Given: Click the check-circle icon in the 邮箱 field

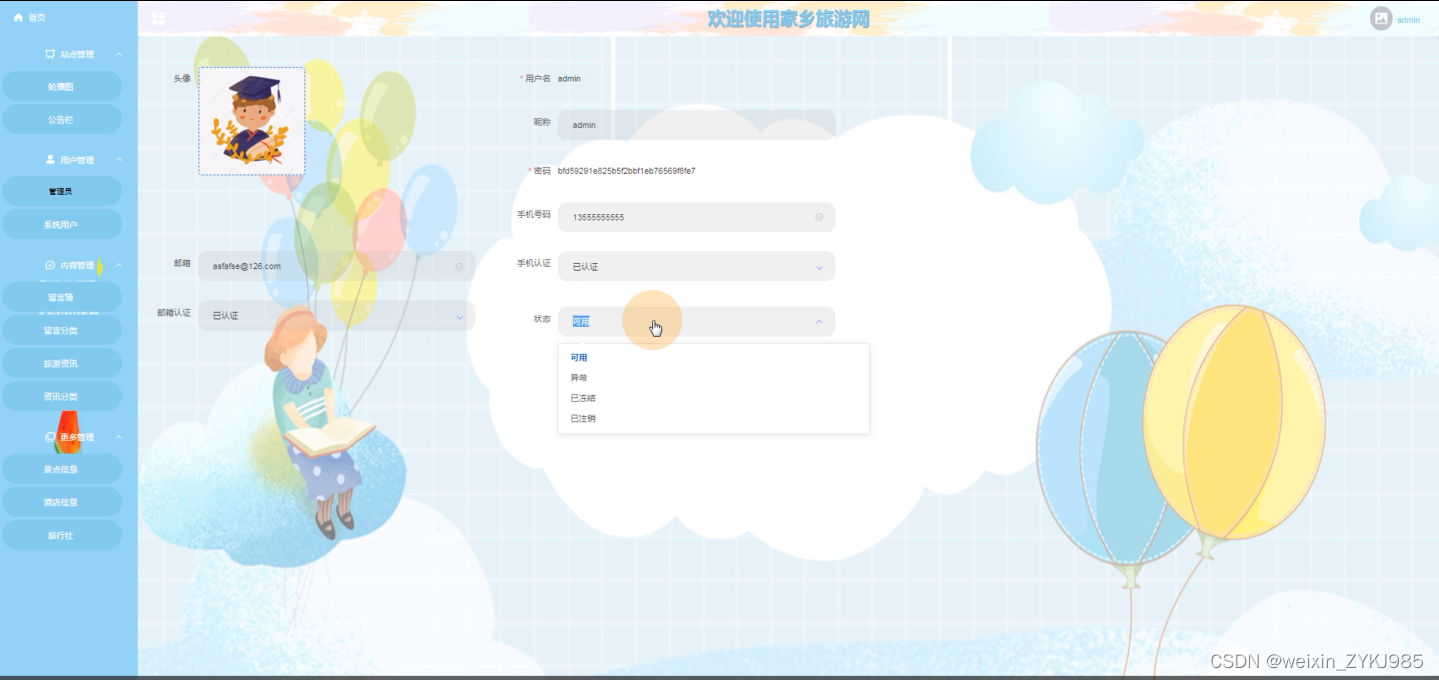Looking at the screenshot, I should 459,266.
